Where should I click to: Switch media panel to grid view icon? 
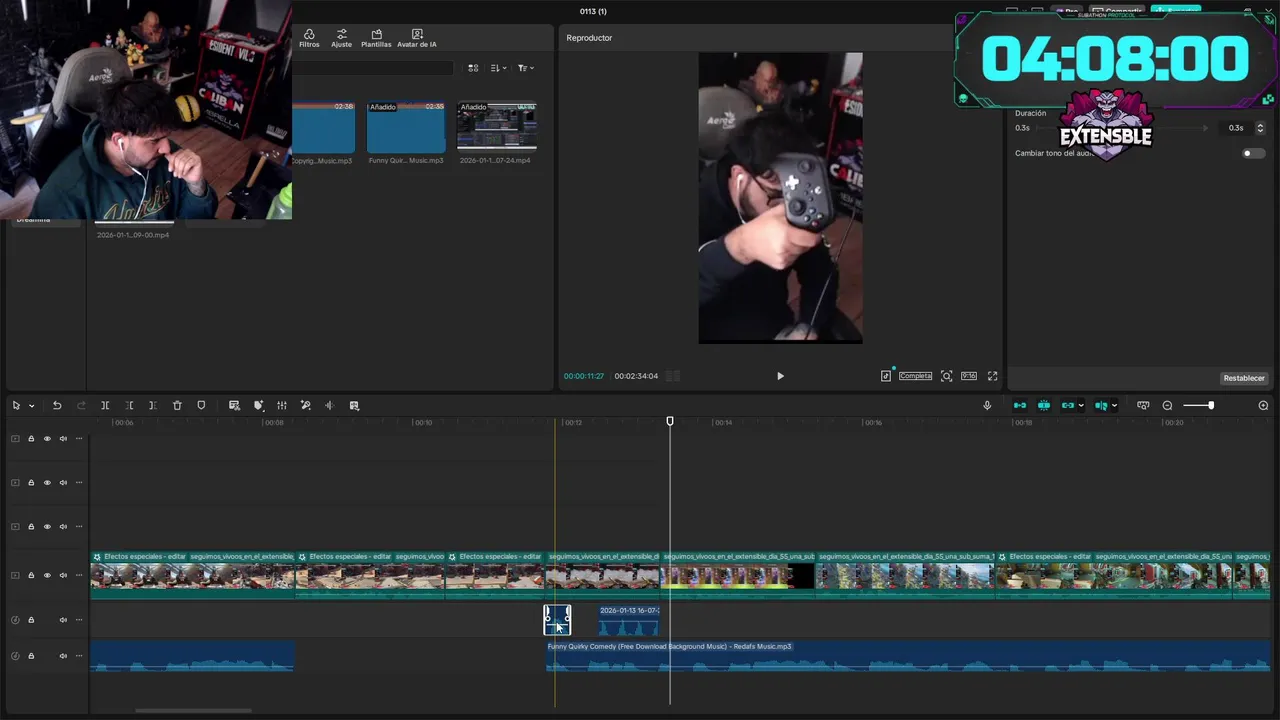point(473,68)
